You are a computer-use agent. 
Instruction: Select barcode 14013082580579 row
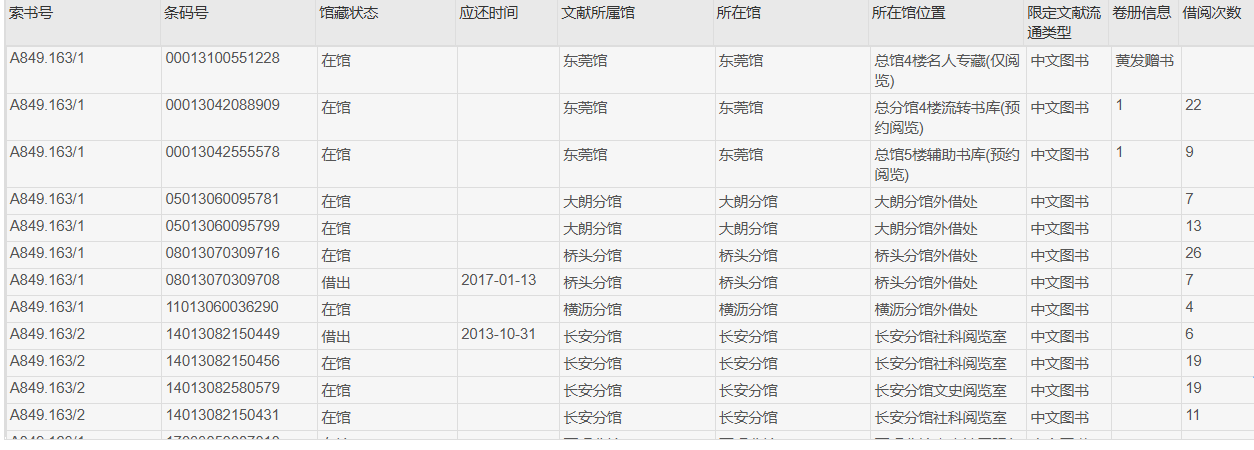tap(629, 390)
